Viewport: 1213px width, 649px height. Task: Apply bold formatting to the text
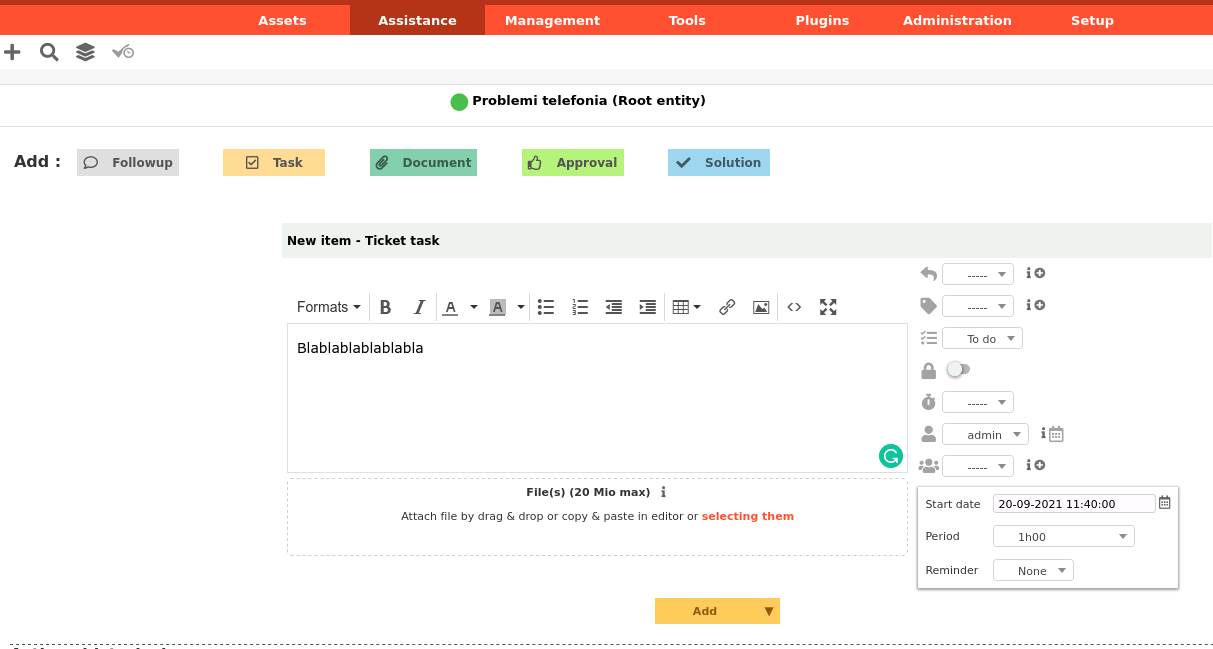385,307
